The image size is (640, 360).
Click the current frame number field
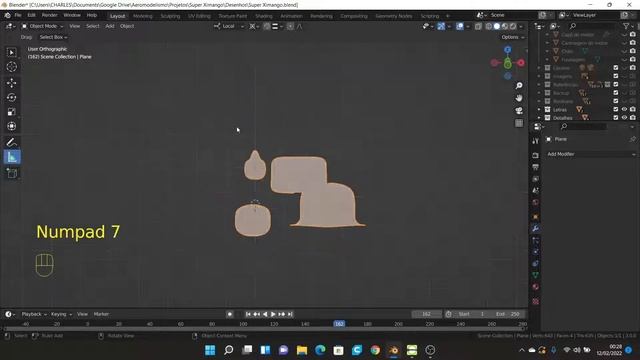coord(427,314)
